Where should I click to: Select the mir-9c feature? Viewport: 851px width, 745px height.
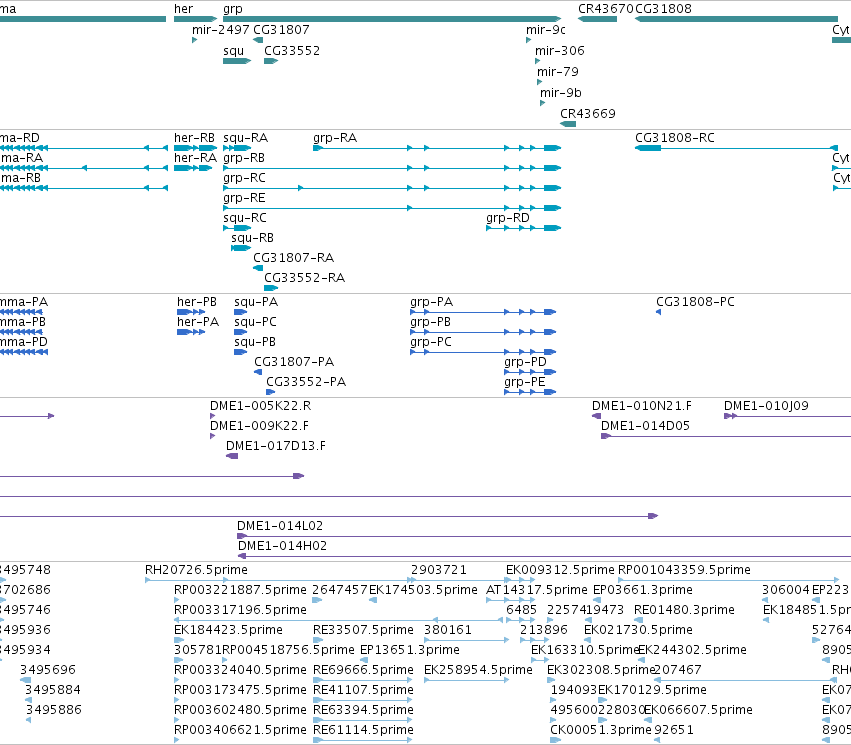click(529, 40)
